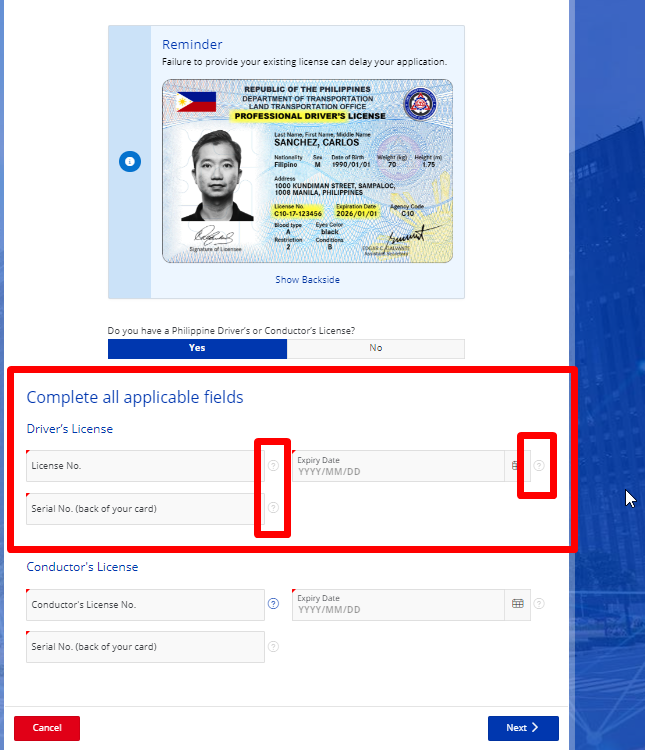This screenshot has width=645, height=750.
Task: Select Yes for having a Philippine license
Action: click(197, 348)
